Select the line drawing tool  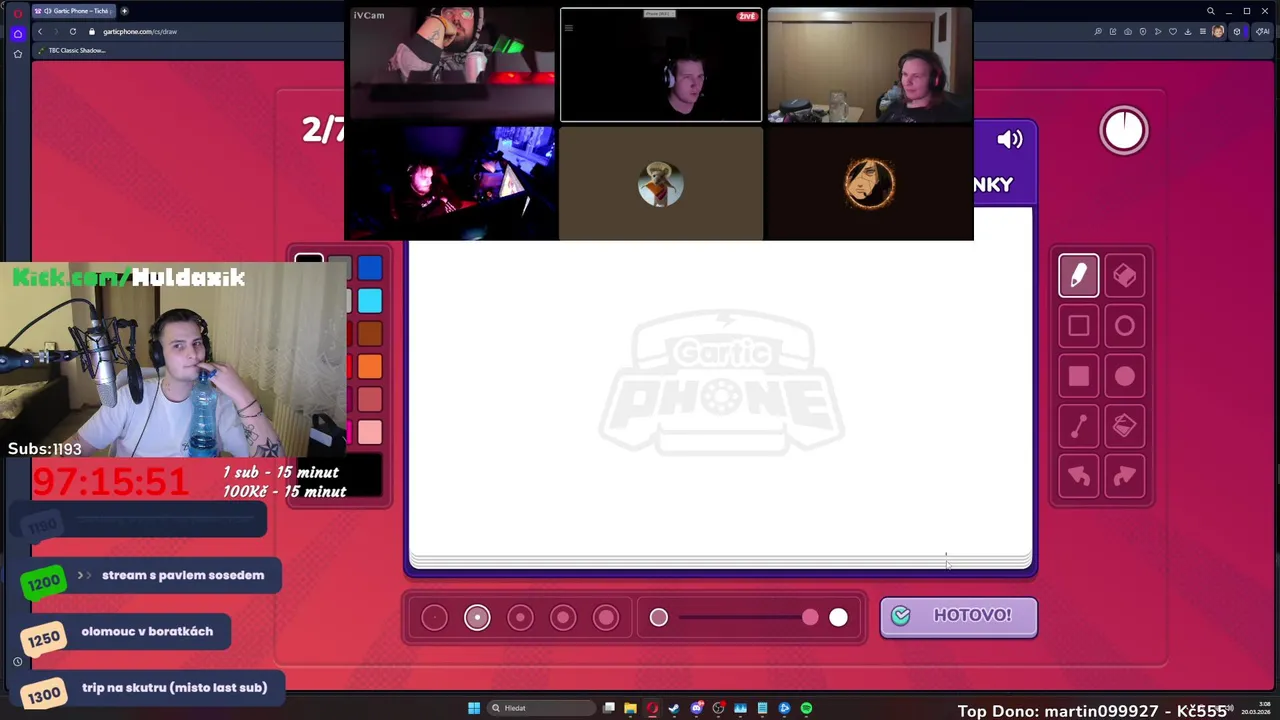pos(1078,426)
